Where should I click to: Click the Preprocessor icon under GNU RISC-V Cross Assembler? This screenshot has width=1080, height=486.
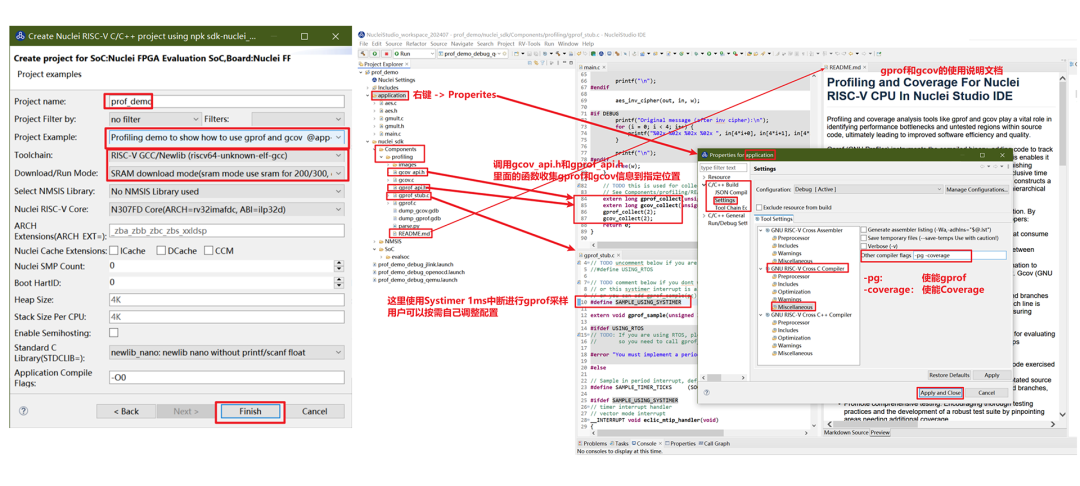pos(773,237)
